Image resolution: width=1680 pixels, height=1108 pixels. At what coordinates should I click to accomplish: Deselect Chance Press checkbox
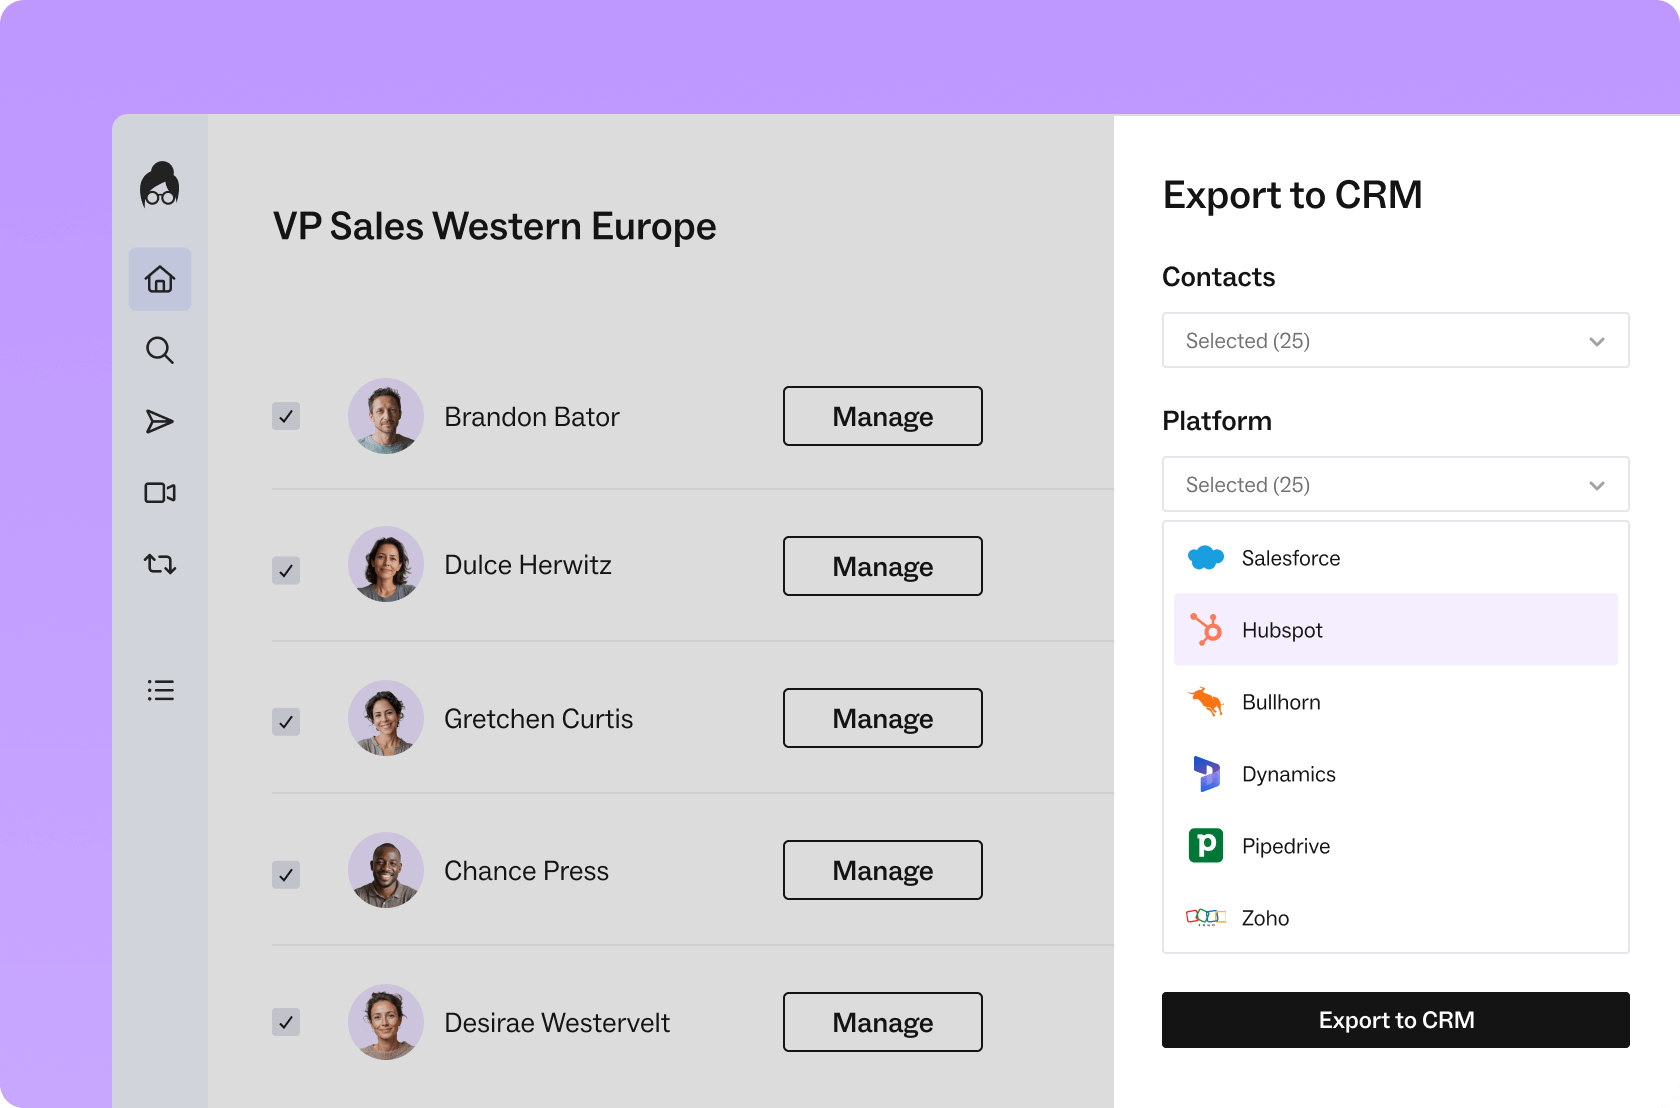tap(286, 875)
